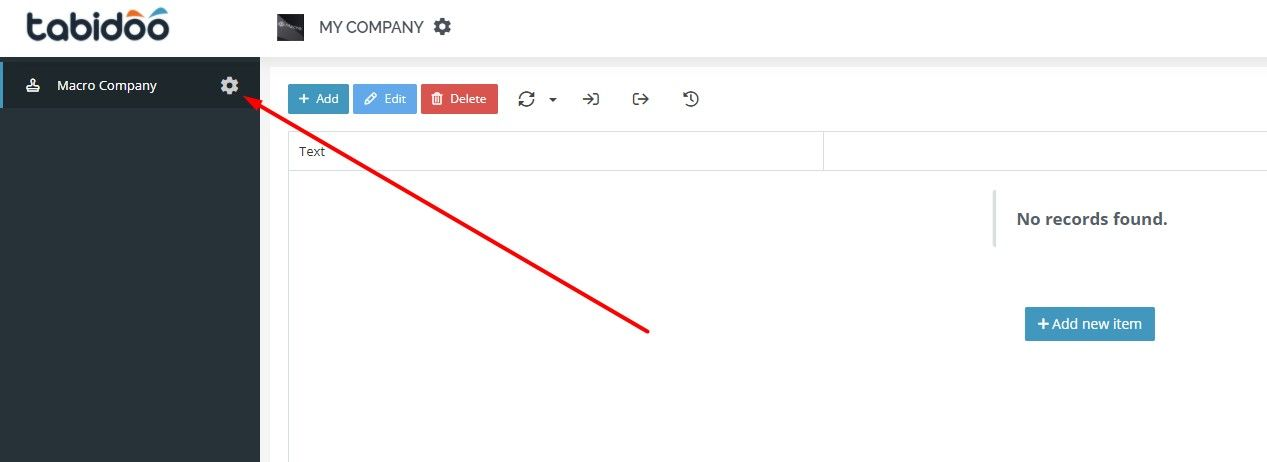1267x462 pixels.
Task: Click the company thumbnail image
Action: (290, 28)
